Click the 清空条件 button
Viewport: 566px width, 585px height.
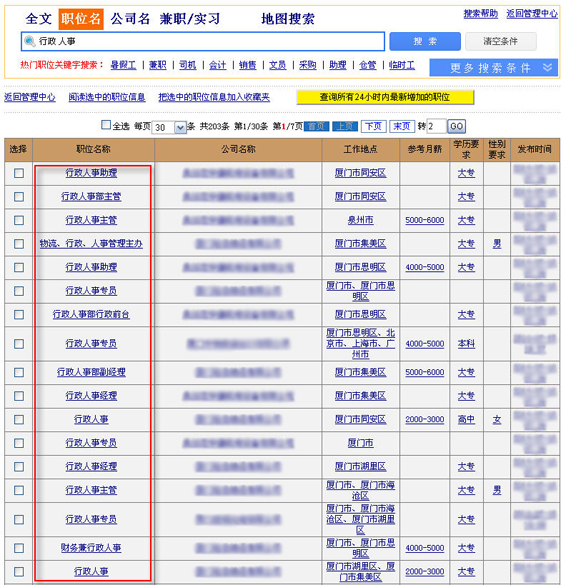tap(500, 41)
